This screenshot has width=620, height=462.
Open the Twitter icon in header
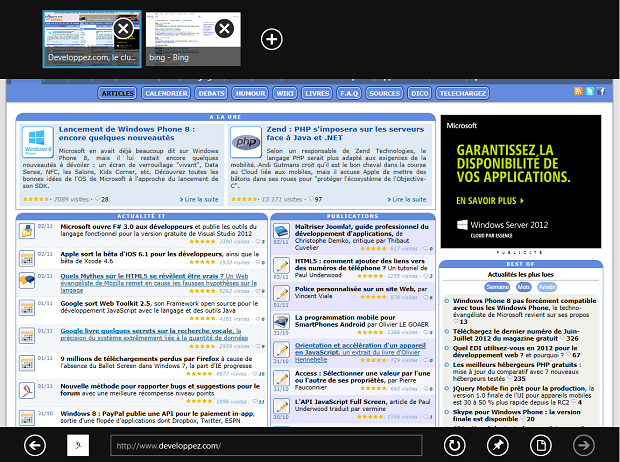tap(590, 91)
